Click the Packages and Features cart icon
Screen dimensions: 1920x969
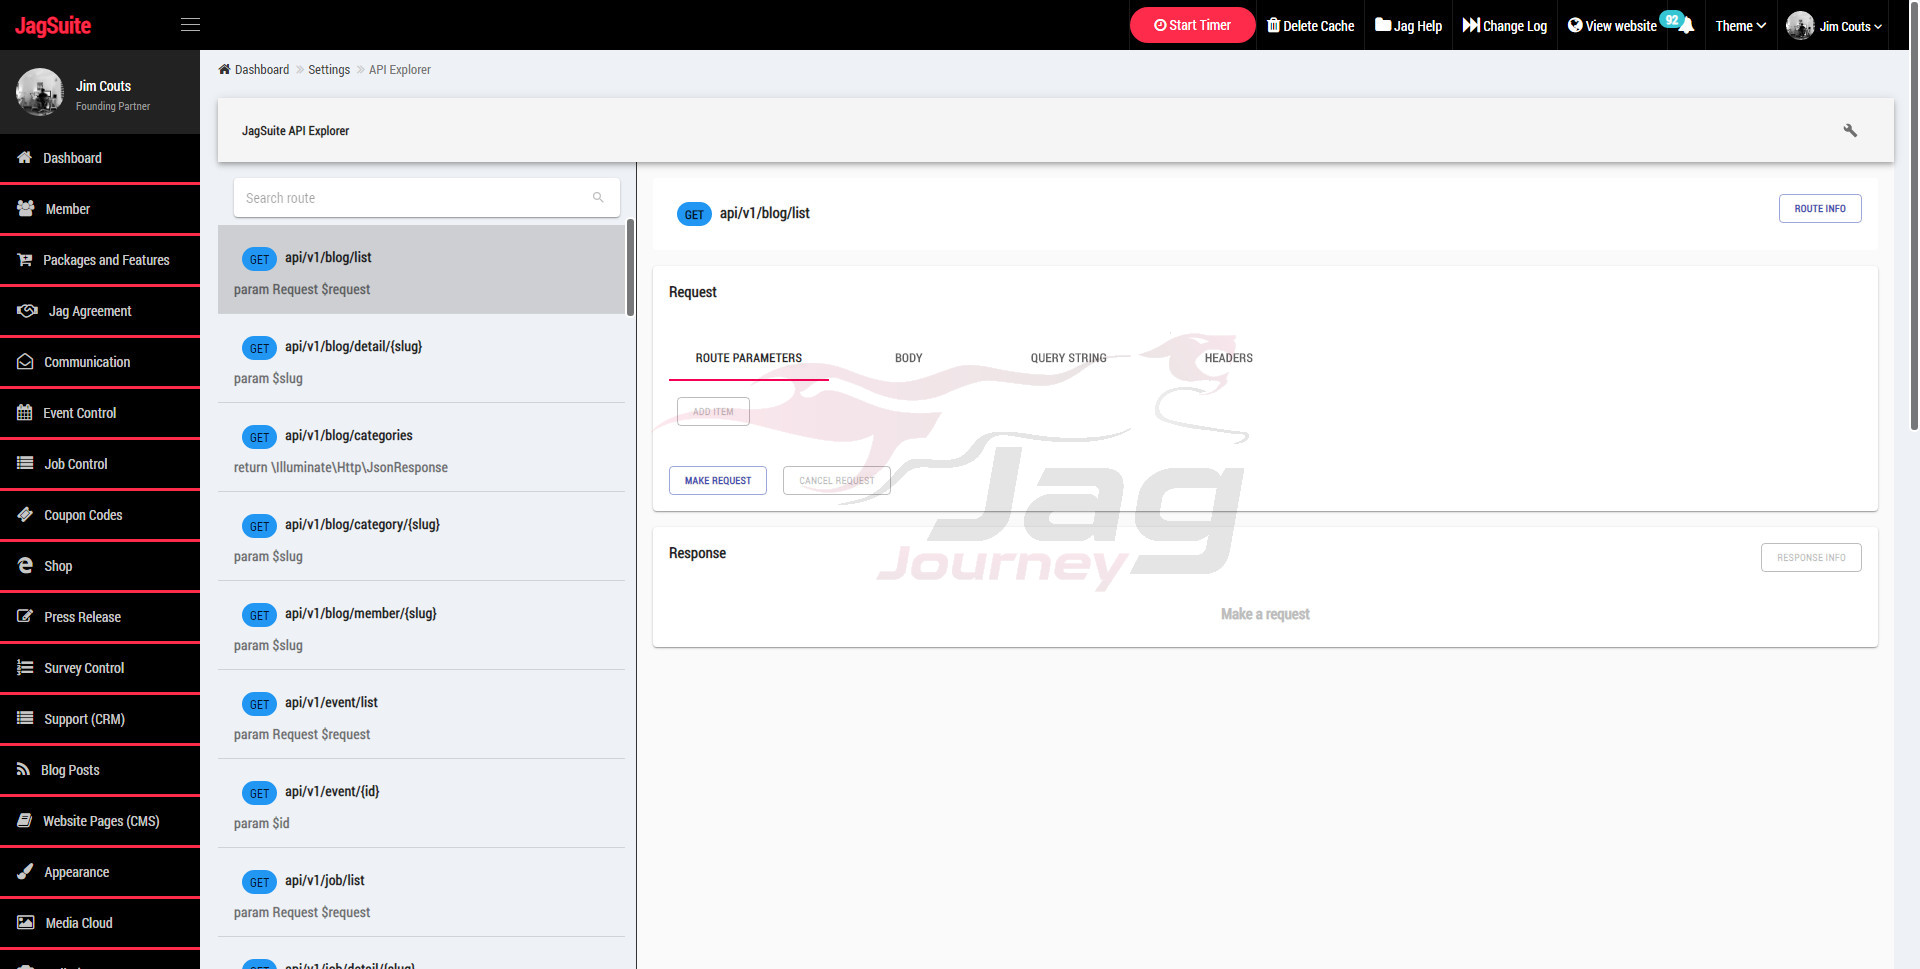coord(25,259)
